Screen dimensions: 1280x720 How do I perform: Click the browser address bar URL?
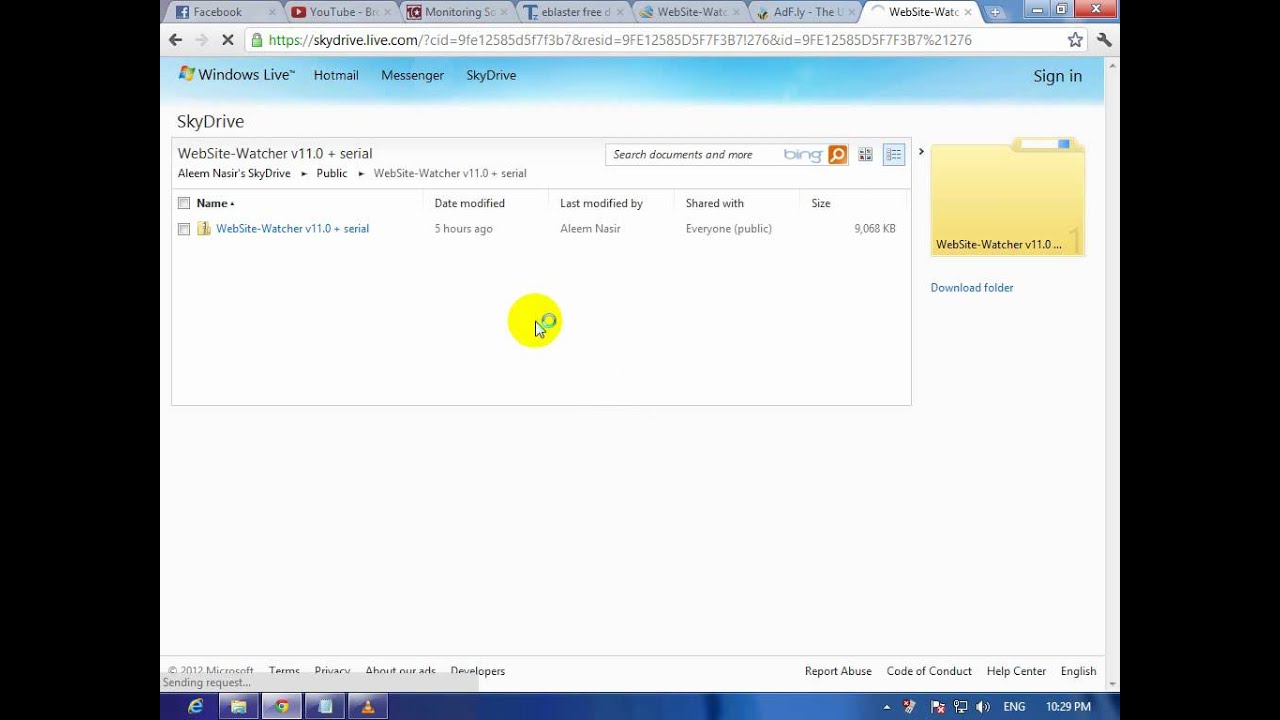tap(620, 40)
